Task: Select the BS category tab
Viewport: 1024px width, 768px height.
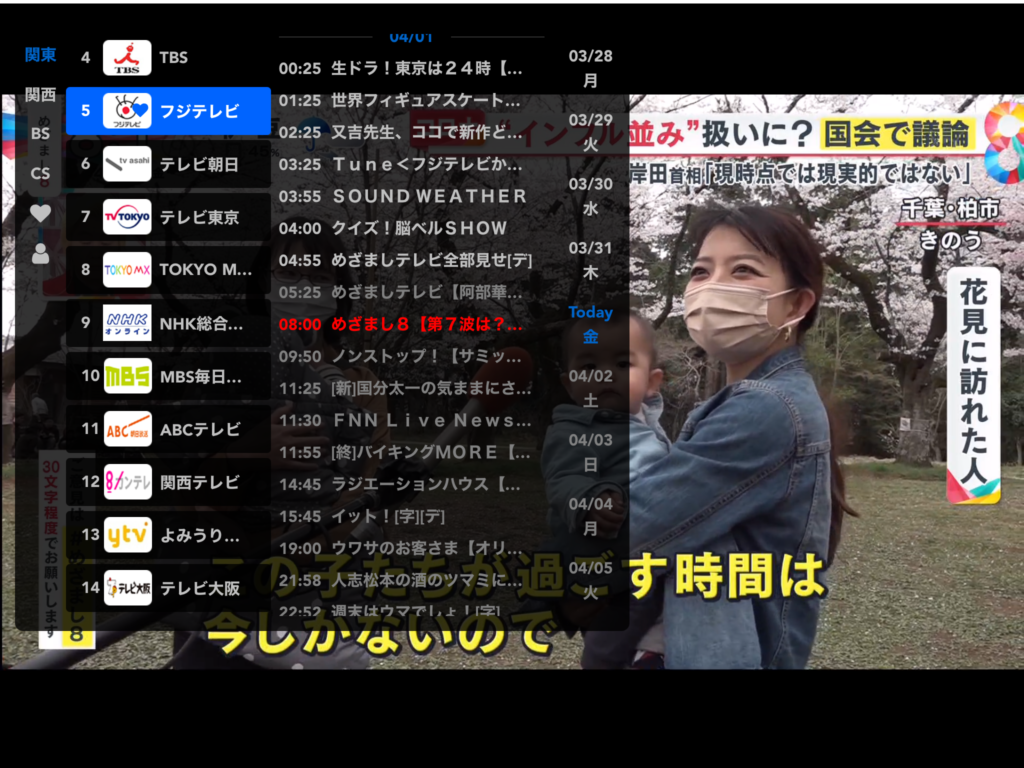Action: point(40,133)
